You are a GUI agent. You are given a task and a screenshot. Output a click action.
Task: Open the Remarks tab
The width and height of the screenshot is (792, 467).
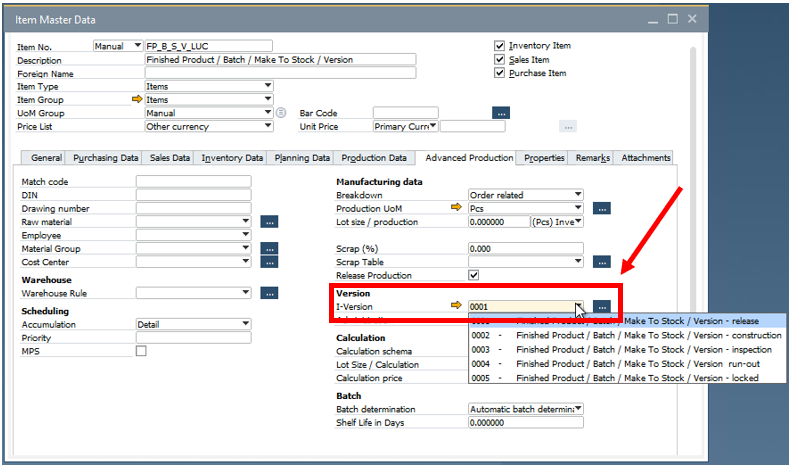592,158
